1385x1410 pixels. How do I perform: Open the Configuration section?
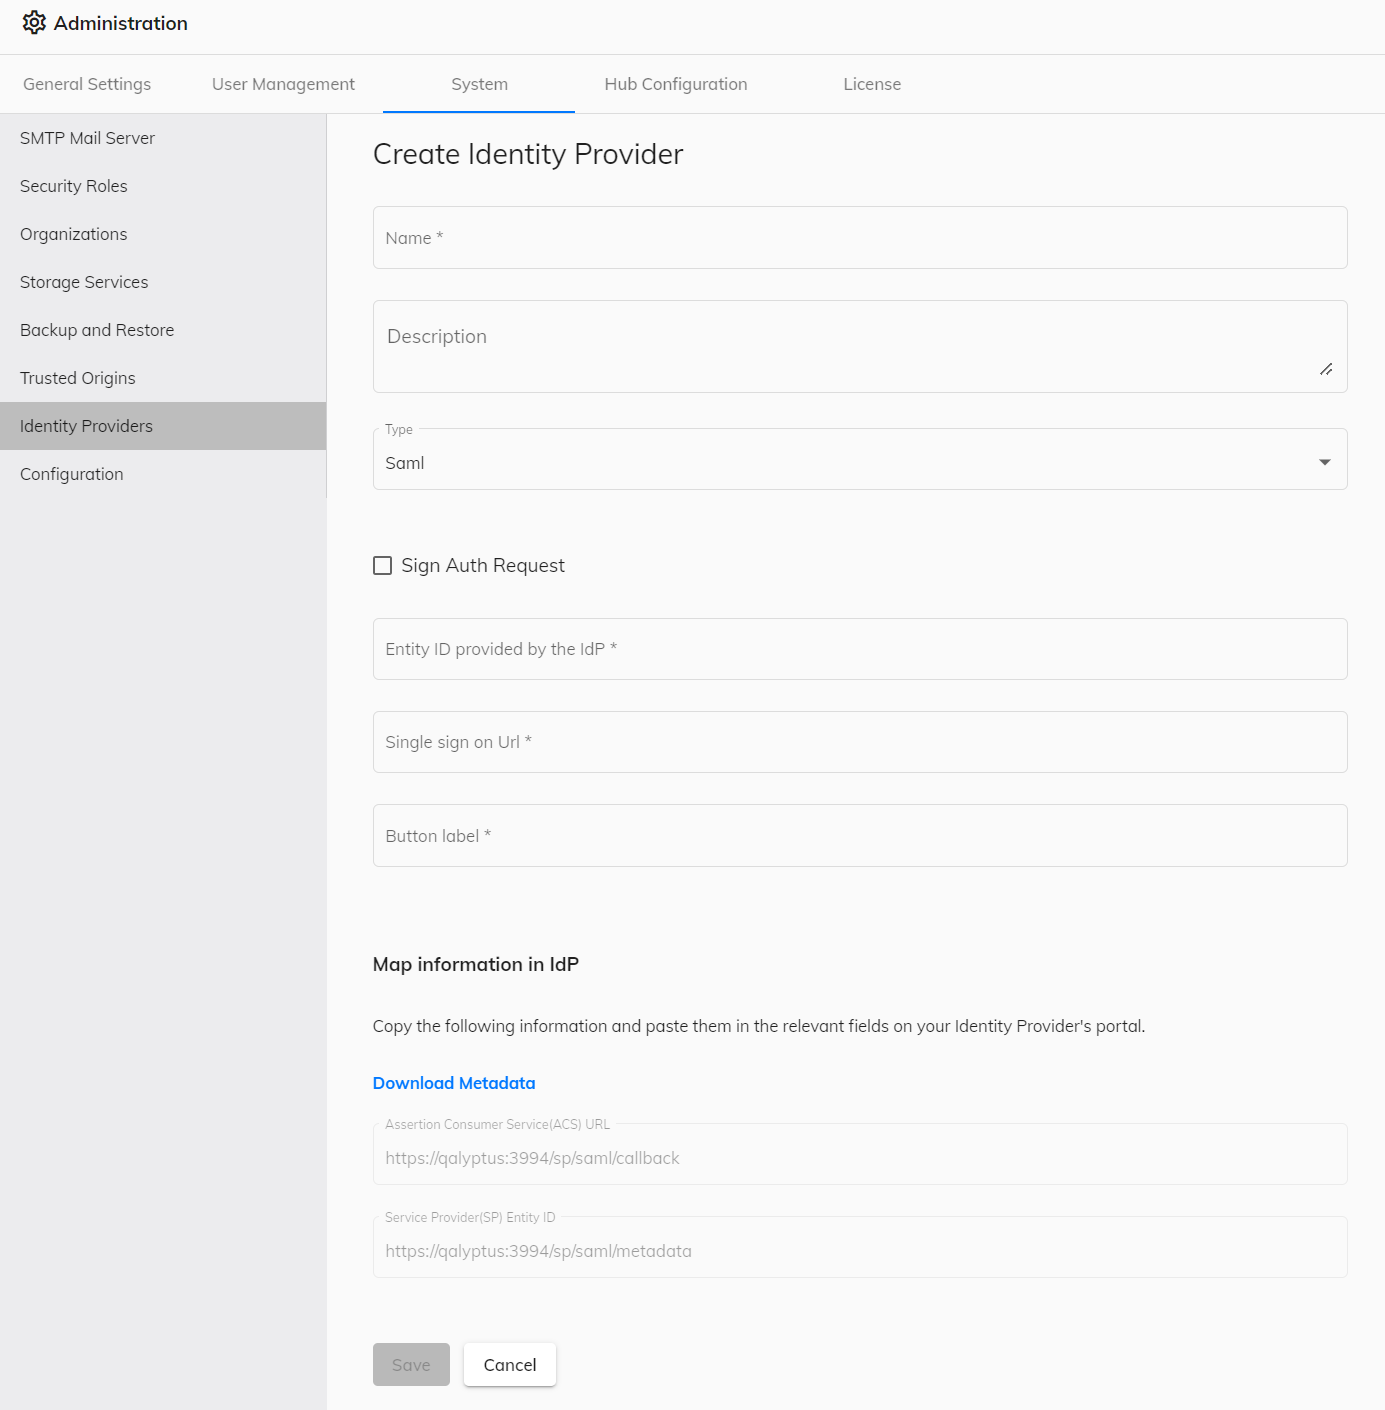pos(71,474)
